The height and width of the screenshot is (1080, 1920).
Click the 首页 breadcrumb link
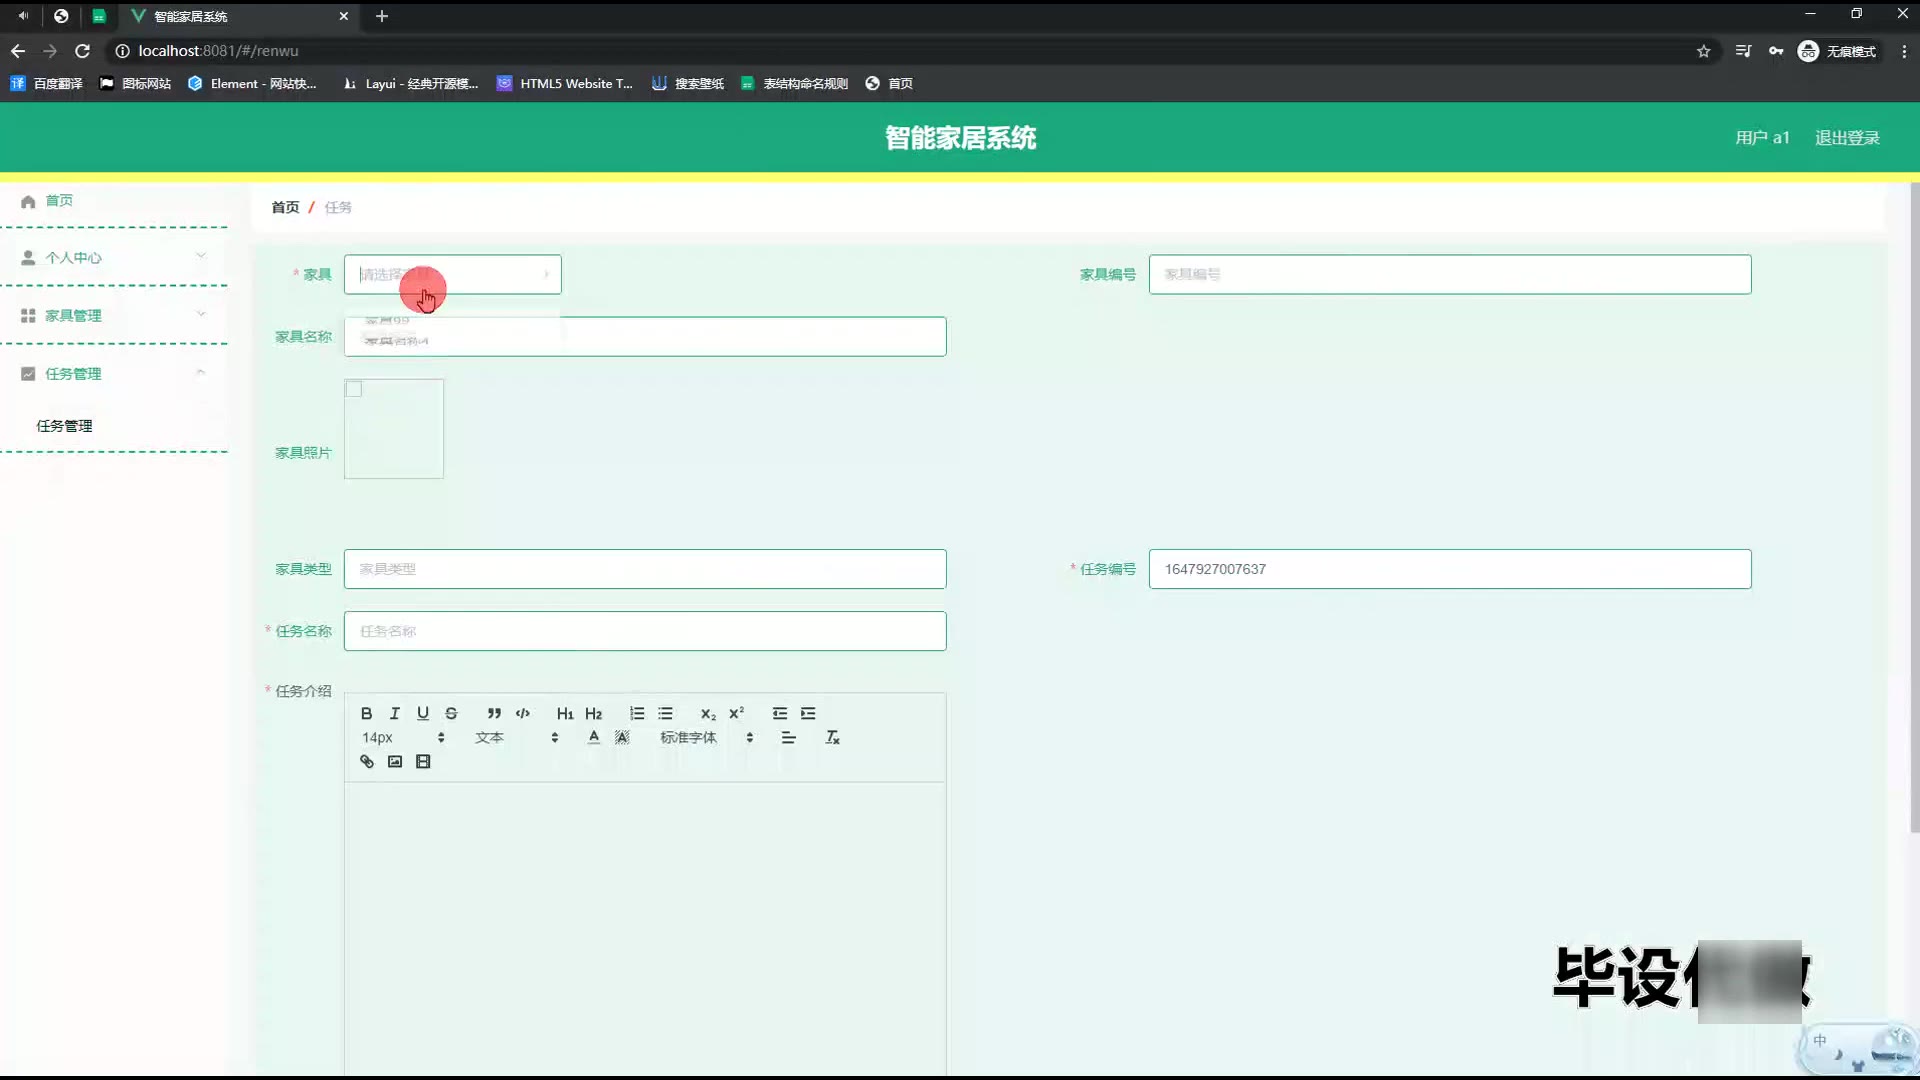(285, 207)
